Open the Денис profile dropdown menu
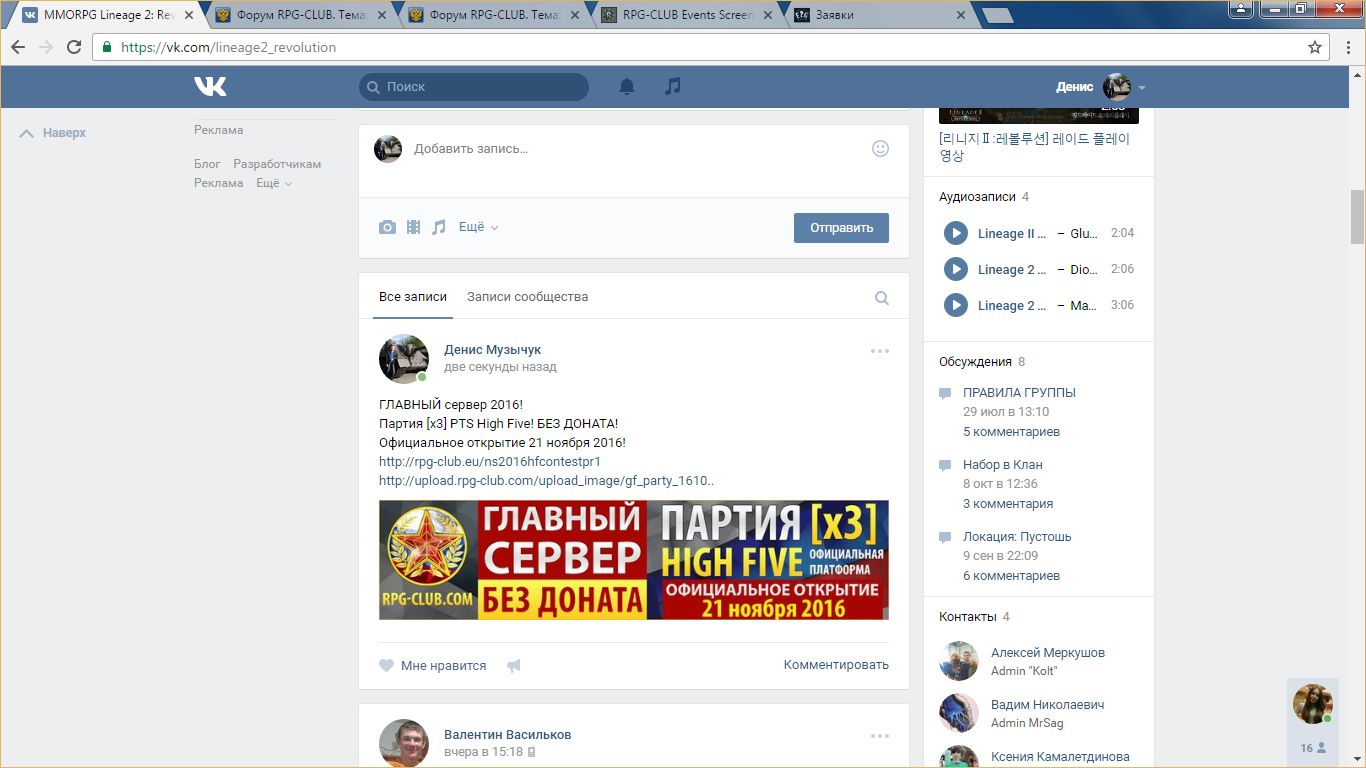This screenshot has width=1366, height=768. [1100, 87]
